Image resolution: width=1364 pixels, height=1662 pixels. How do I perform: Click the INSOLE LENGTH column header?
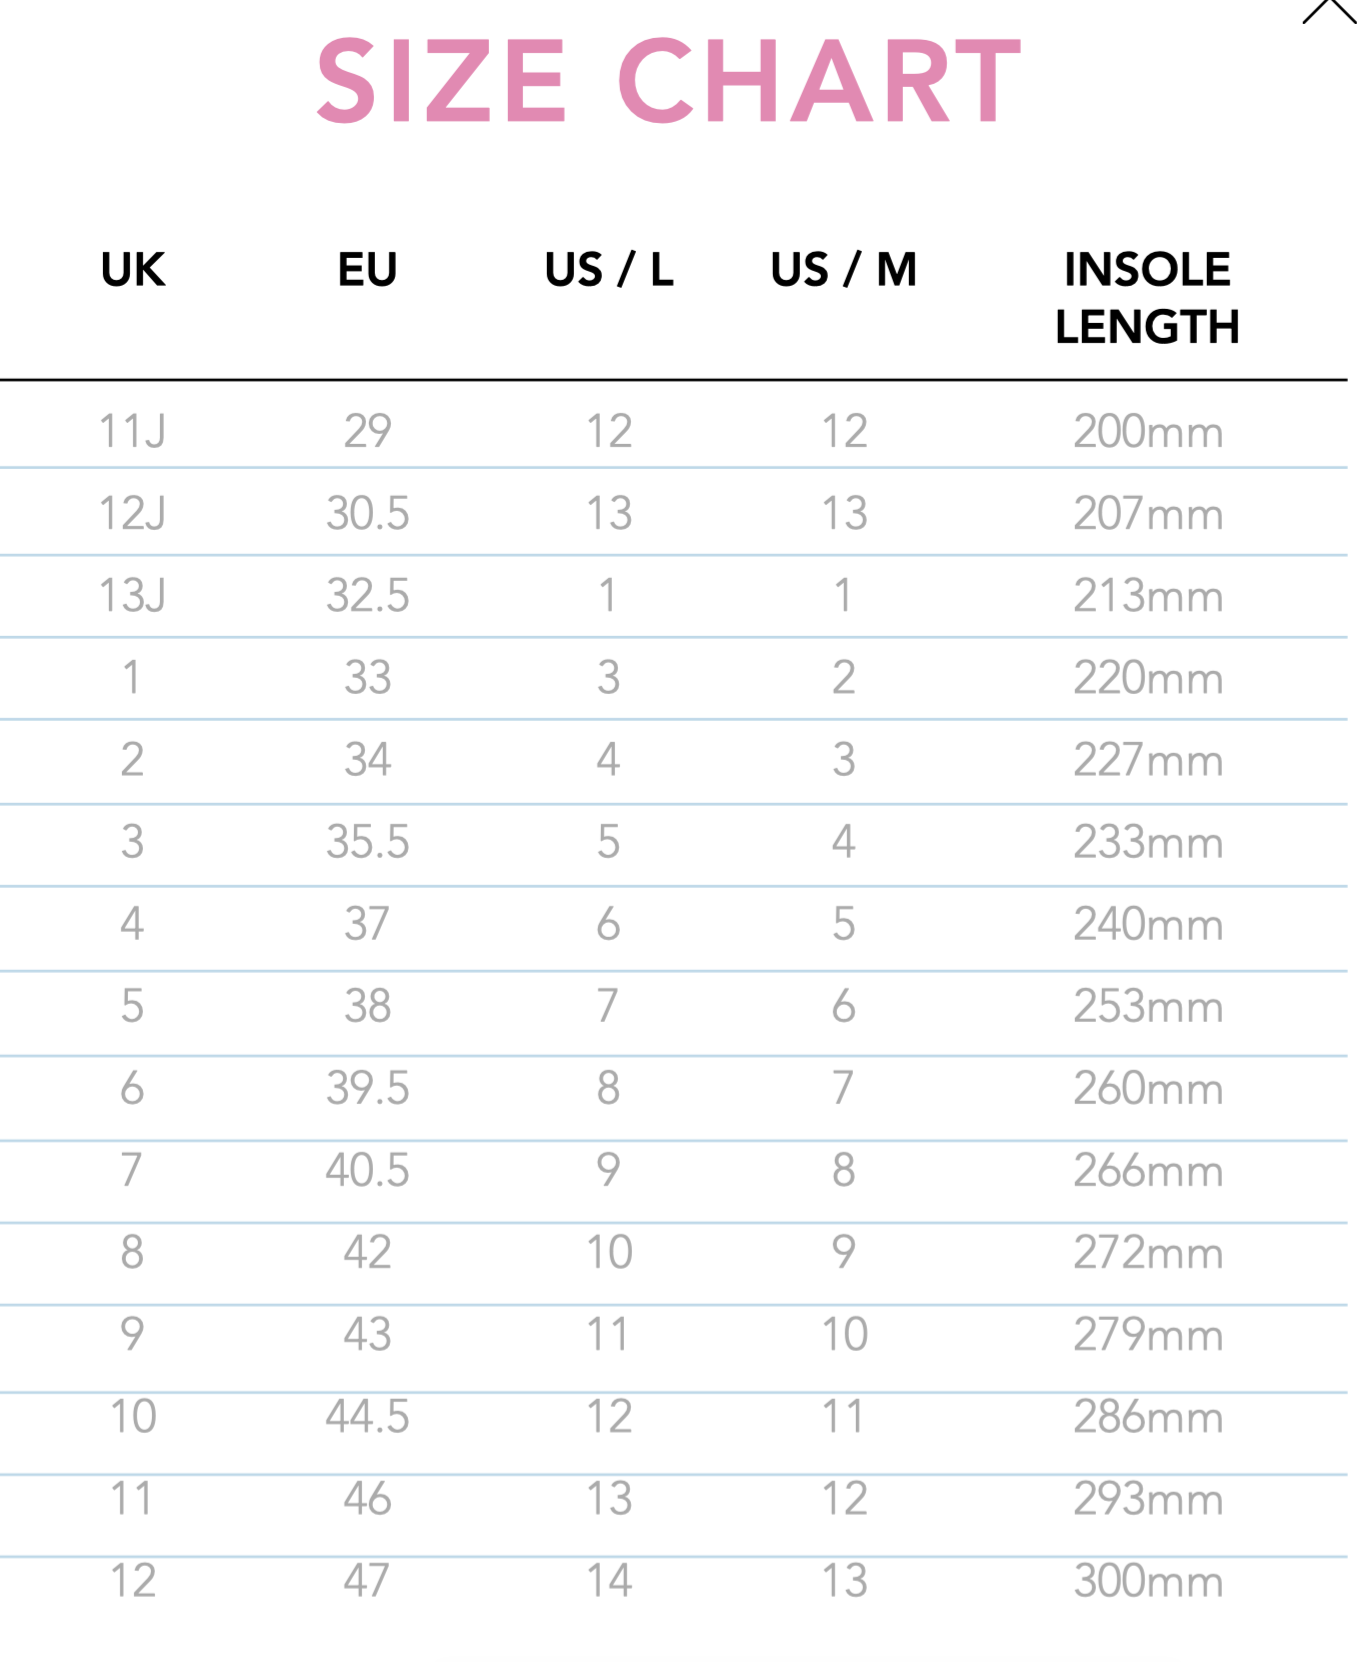(x=1147, y=298)
